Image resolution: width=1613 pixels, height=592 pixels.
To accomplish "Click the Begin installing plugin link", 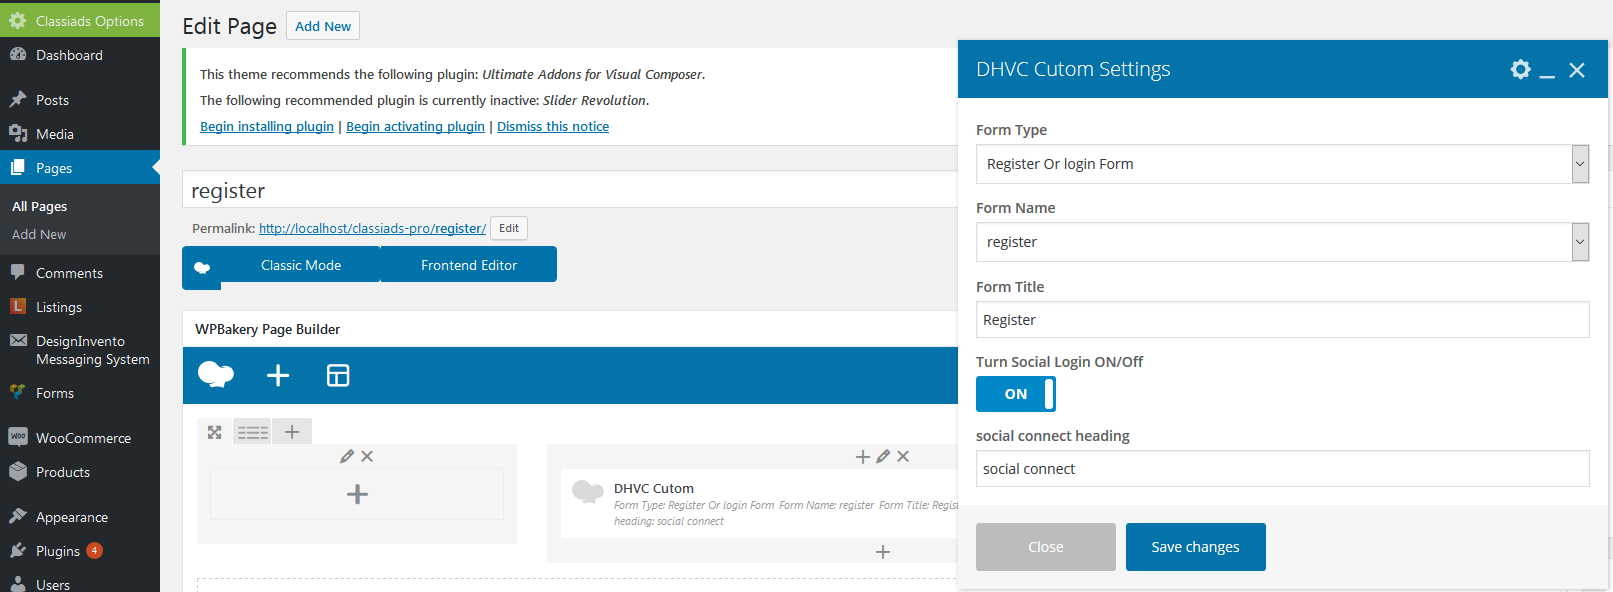I will point(267,126).
